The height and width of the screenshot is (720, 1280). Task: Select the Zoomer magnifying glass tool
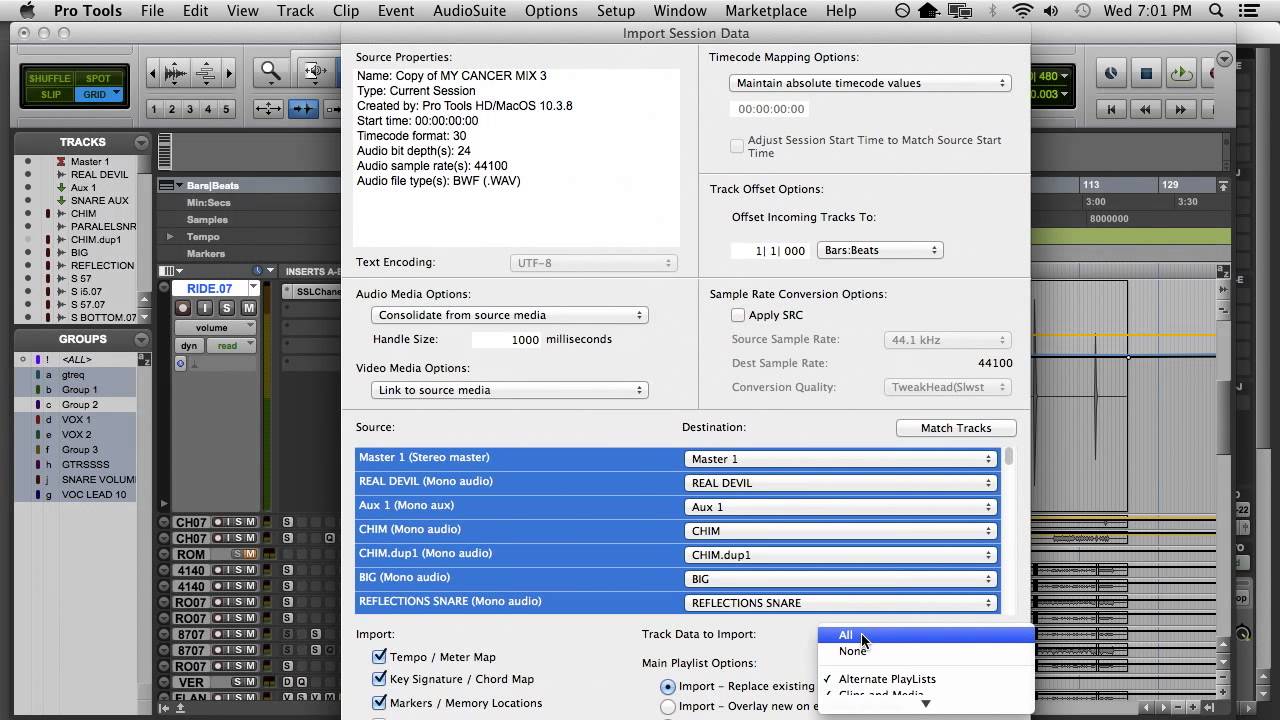click(x=271, y=71)
